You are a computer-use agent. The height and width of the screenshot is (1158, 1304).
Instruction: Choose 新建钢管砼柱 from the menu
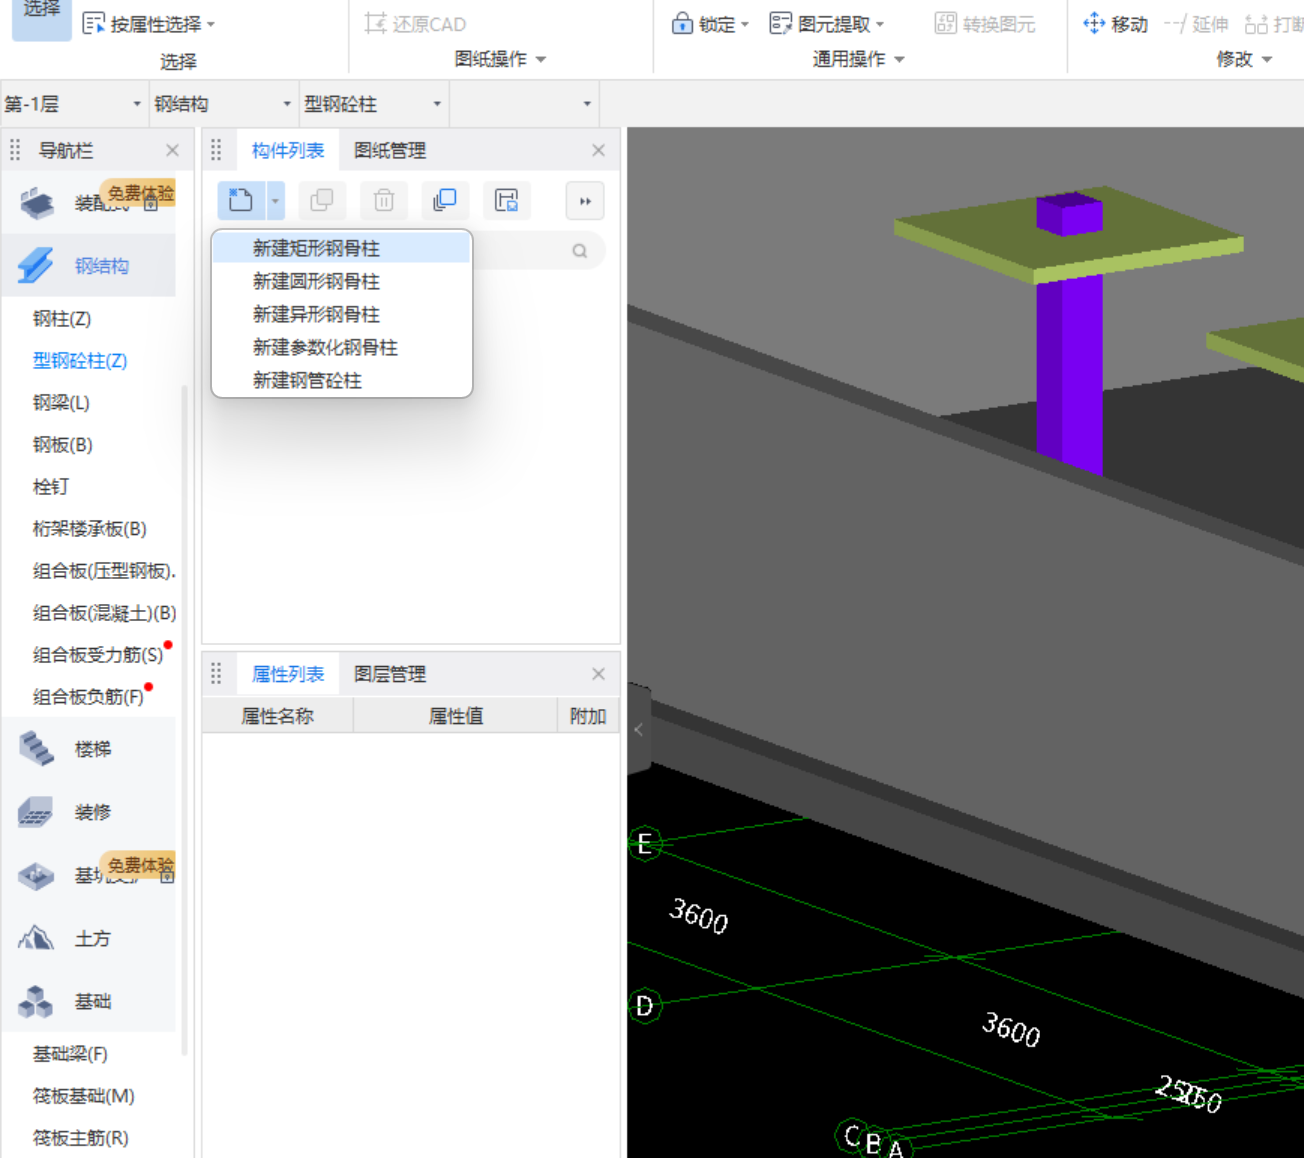pyautogui.click(x=307, y=380)
